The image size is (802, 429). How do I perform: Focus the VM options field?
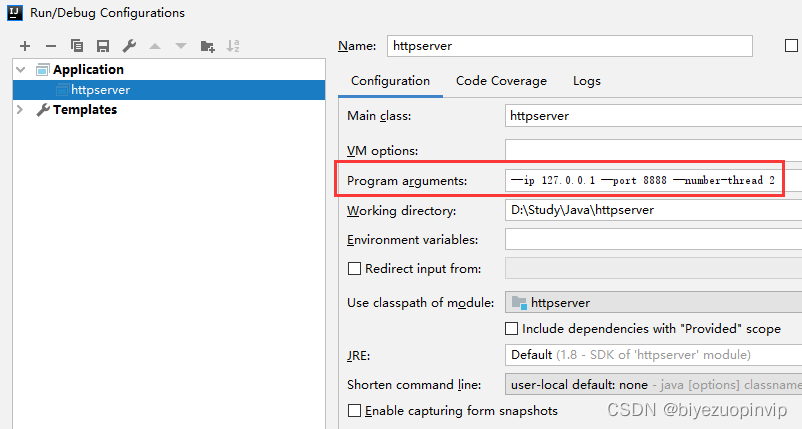pyautogui.click(x=653, y=150)
